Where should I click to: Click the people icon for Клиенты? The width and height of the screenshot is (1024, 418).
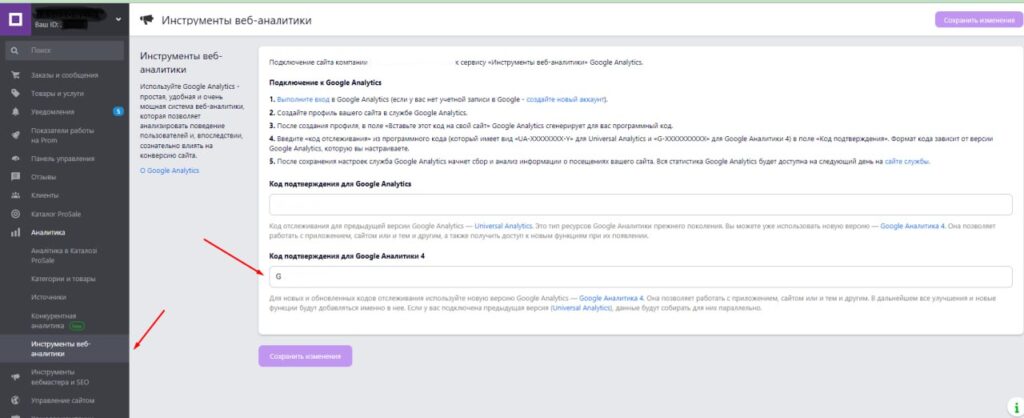click(15, 196)
